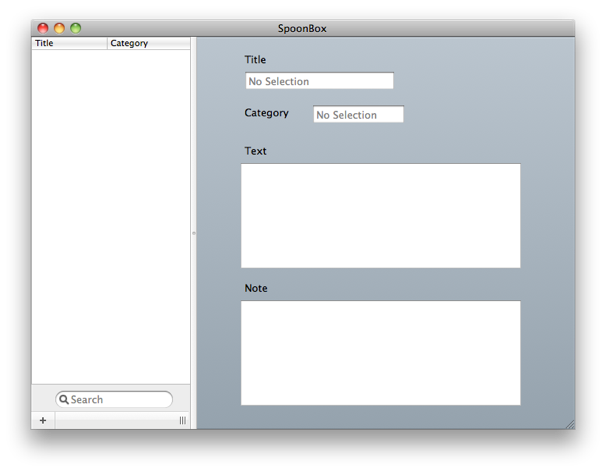
Task: Click the "Title" form label
Action: click(255, 60)
